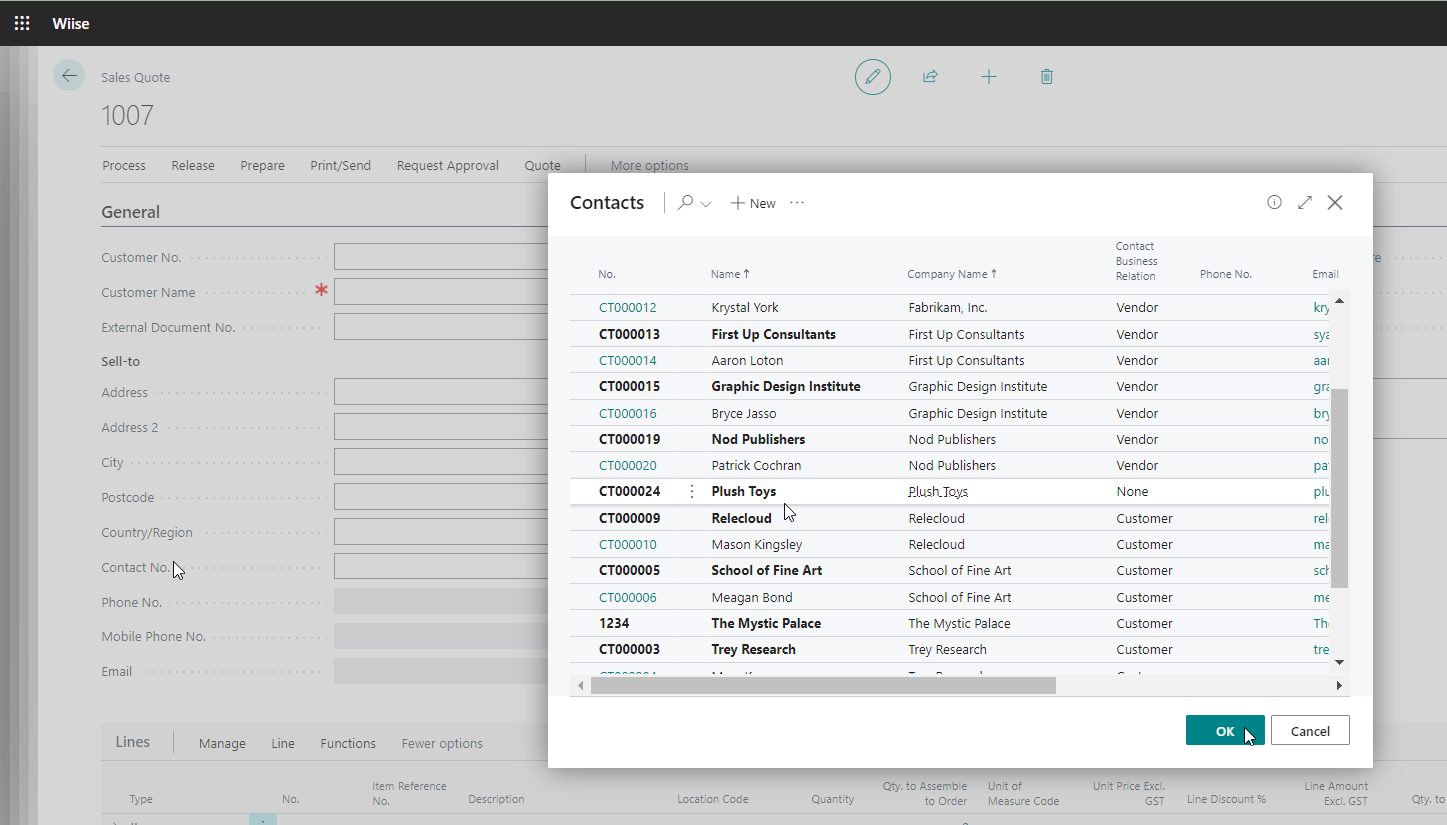Click the contacts horizontal scrollbar thumb
Screen dimensions: 1447x825
[823, 685]
